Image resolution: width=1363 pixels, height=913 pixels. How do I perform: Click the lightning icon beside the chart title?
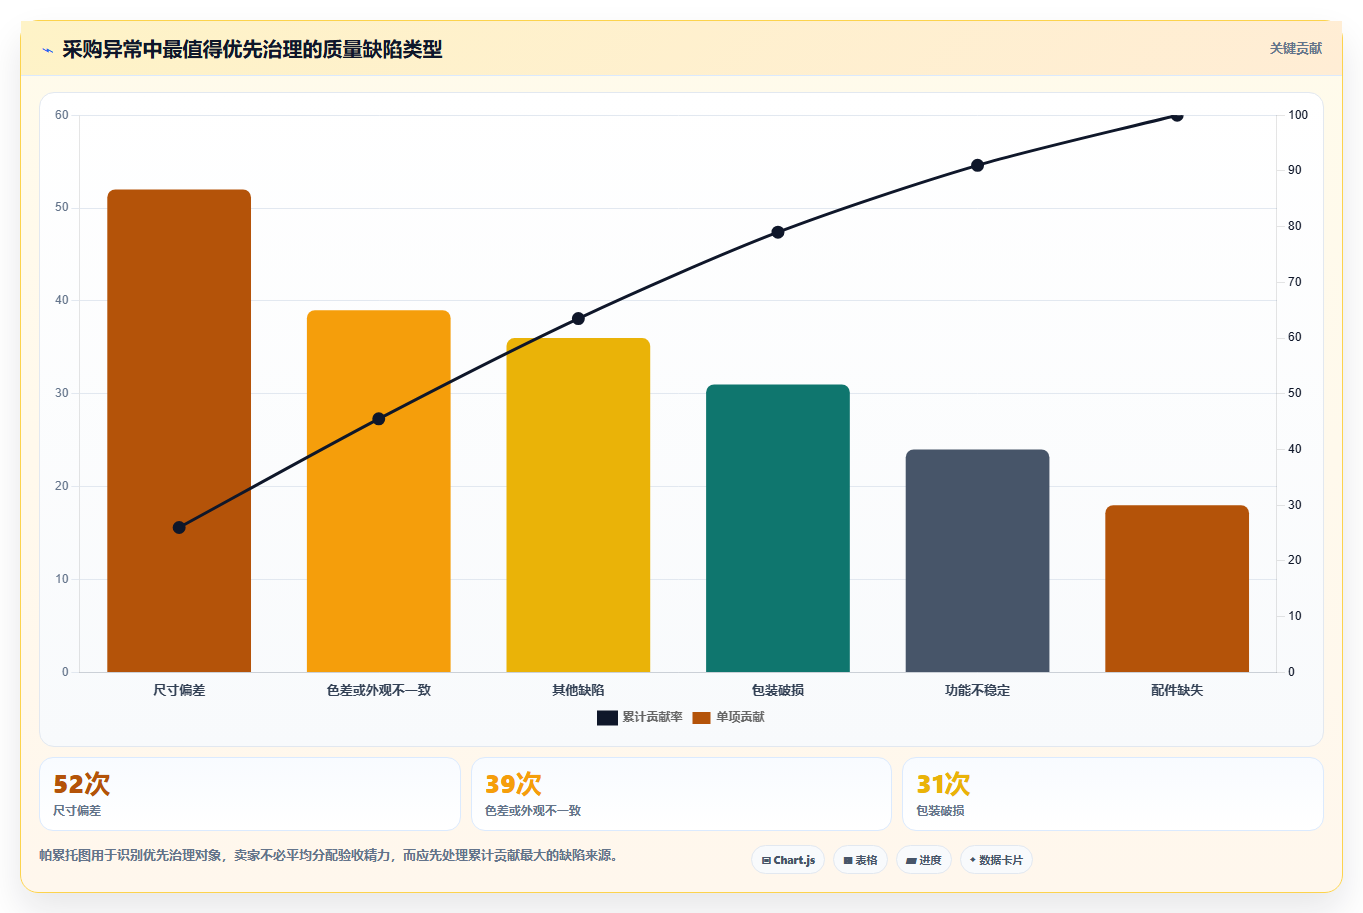pyautogui.click(x=47, y=50)
